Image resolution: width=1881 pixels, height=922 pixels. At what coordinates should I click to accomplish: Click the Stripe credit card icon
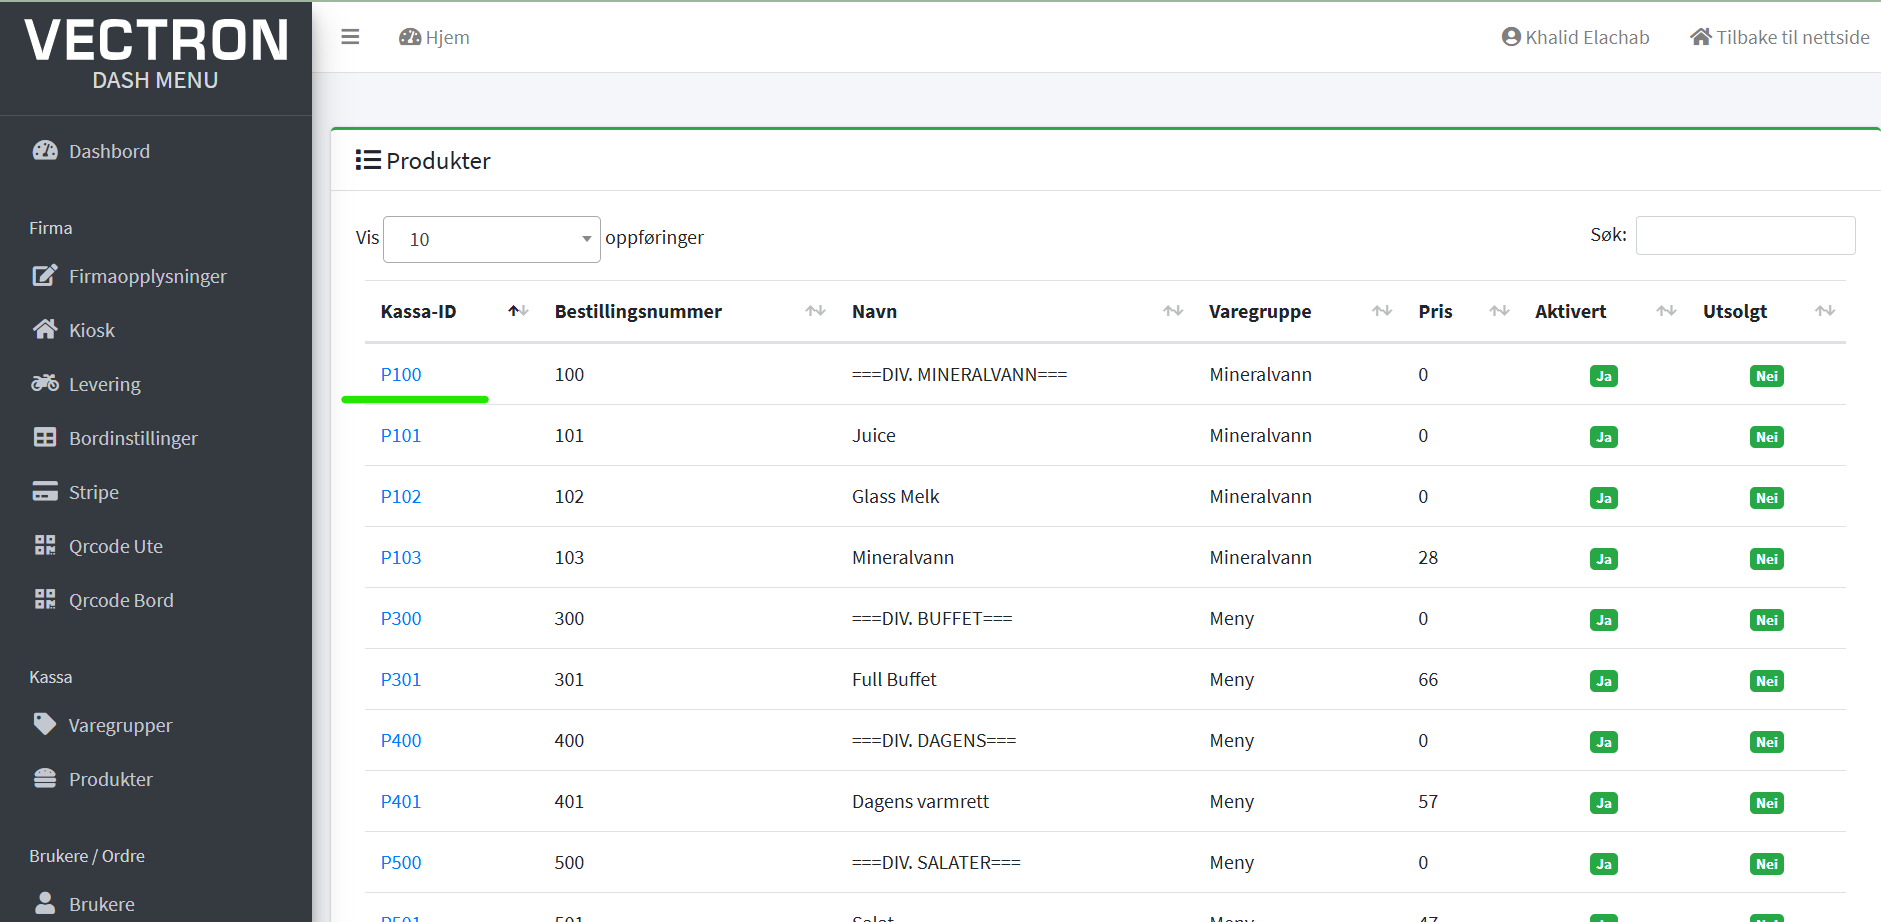[x=45, y=491]
